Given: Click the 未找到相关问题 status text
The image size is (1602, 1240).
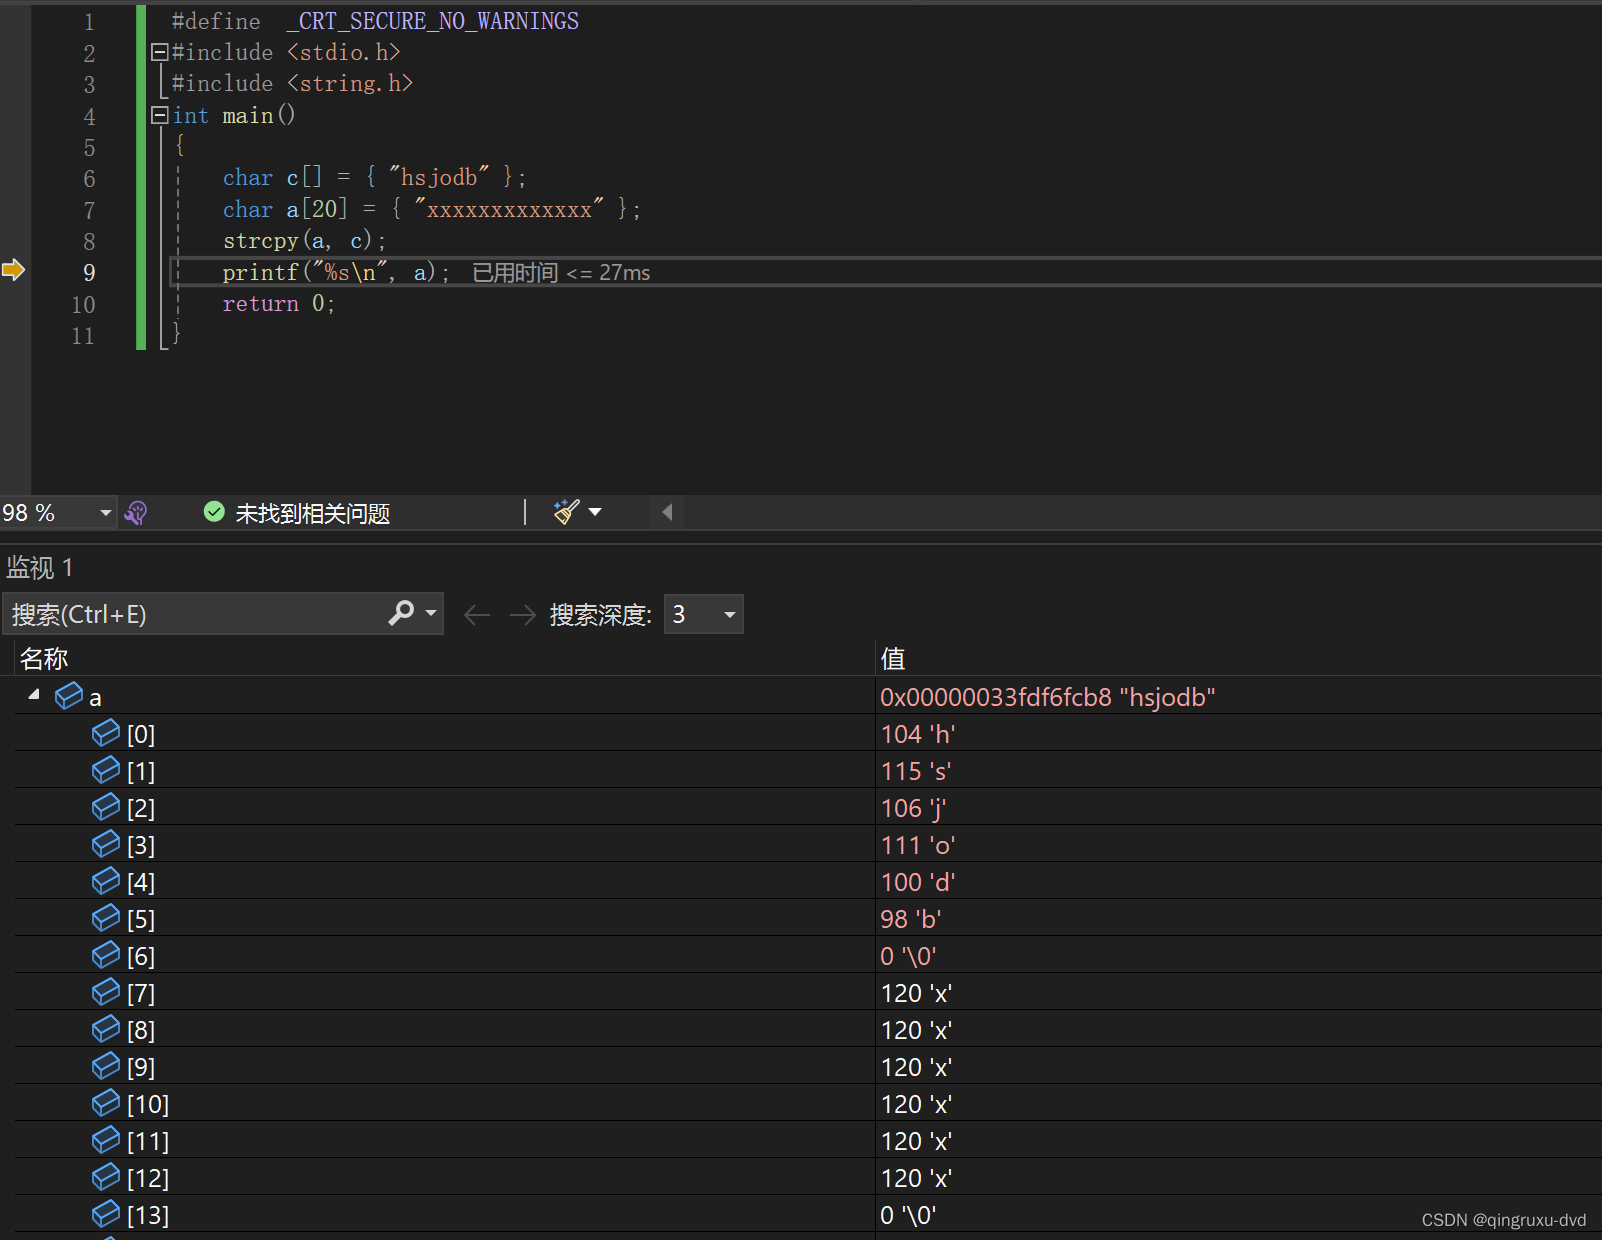Looking at the screenshot, I should click(313, 513).
